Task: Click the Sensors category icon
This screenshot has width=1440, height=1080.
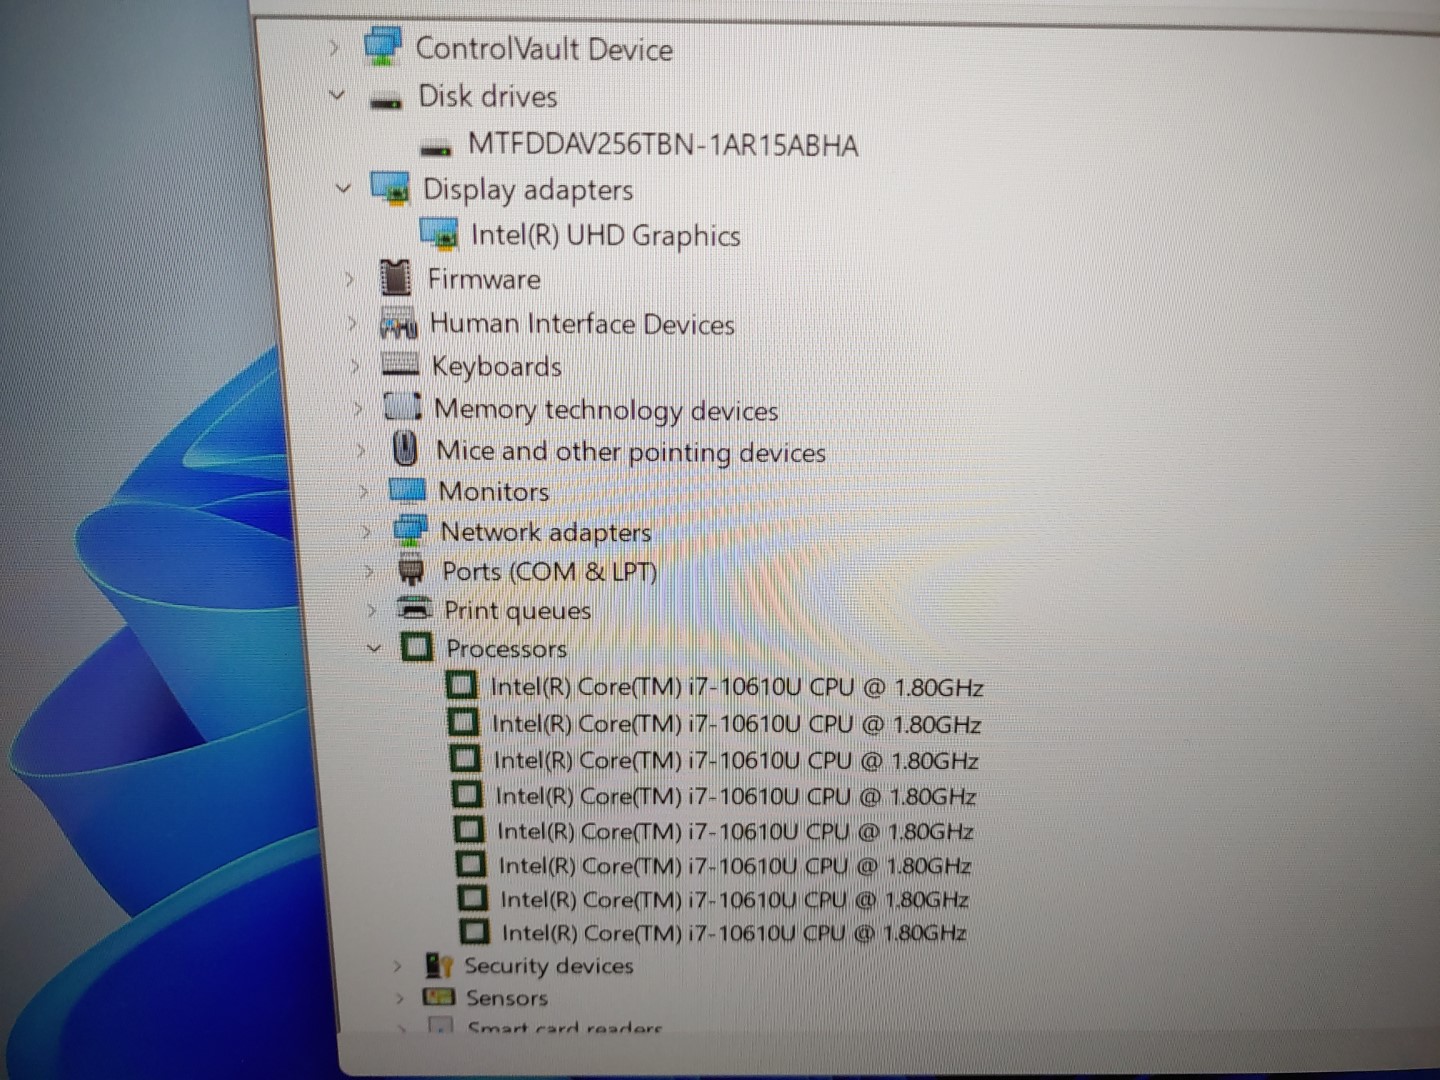Action: pyautogui.click(x=438, y=996)
